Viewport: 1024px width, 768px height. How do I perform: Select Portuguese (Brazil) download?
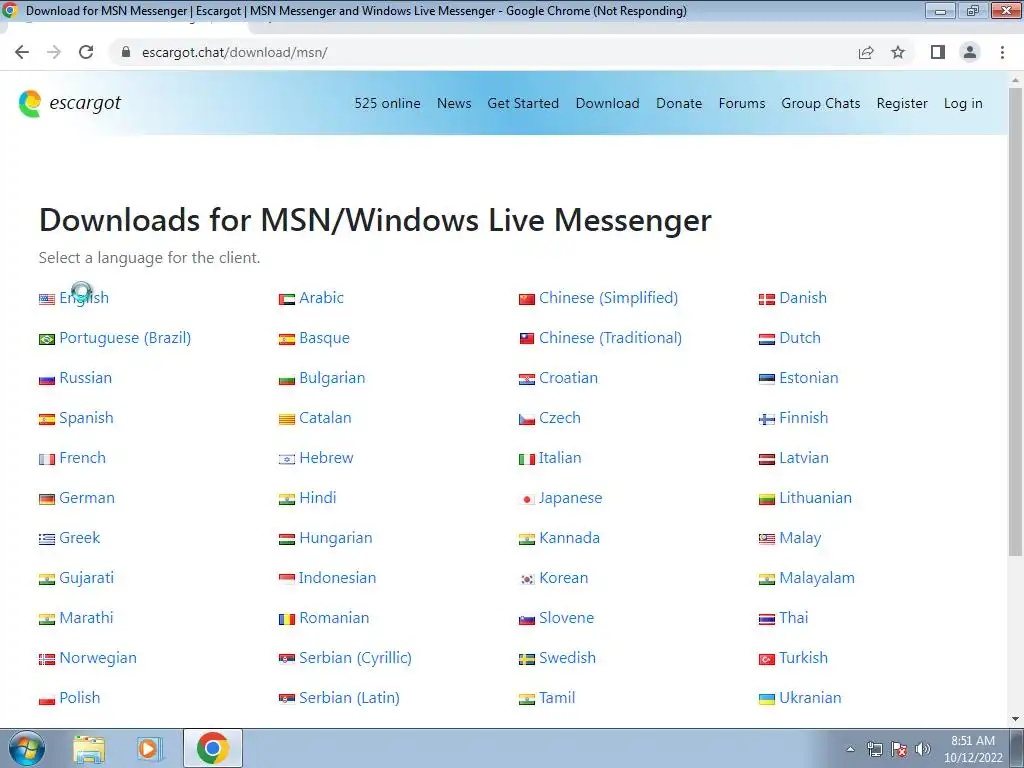pos(125,338)
